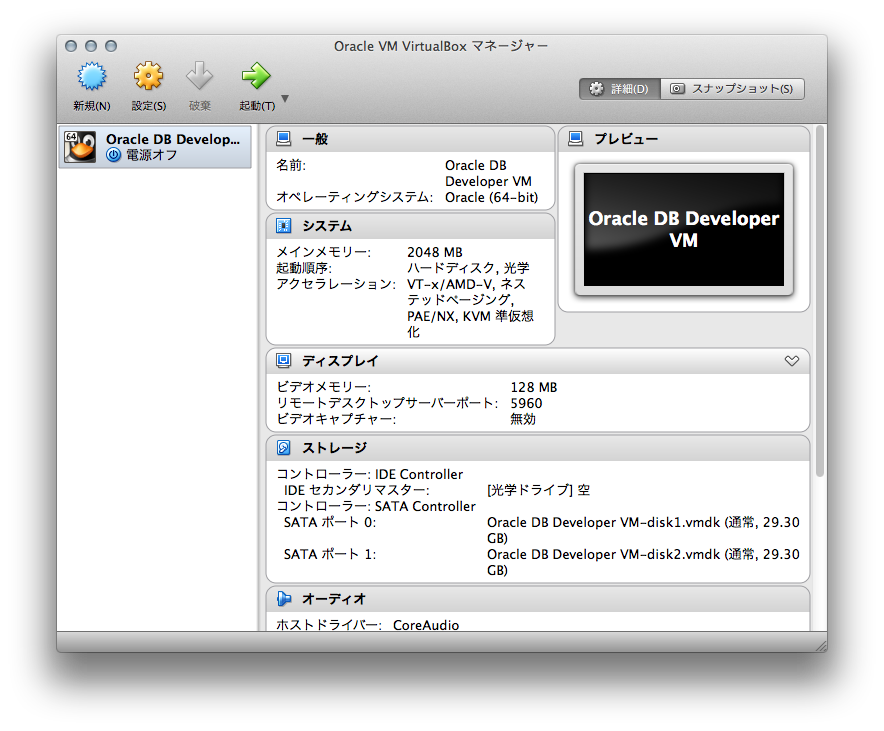Click the 無効 video capture value

[x=523, y=419]
